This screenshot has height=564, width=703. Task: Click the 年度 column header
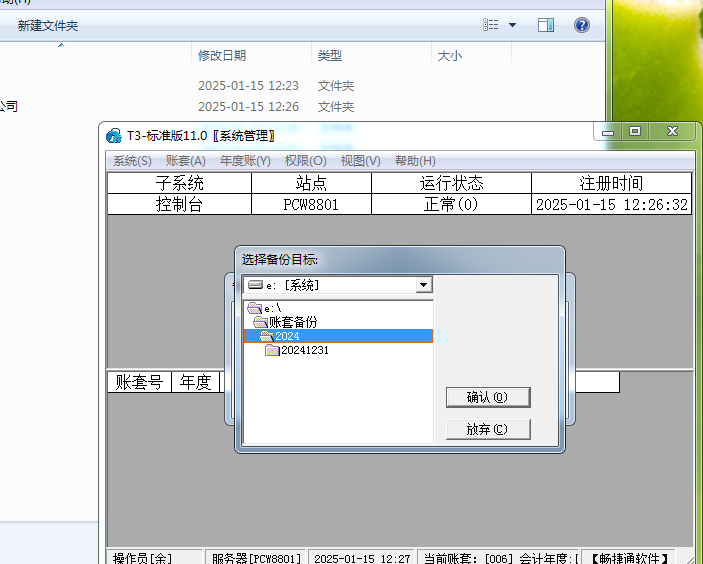[x=195, y=382]
